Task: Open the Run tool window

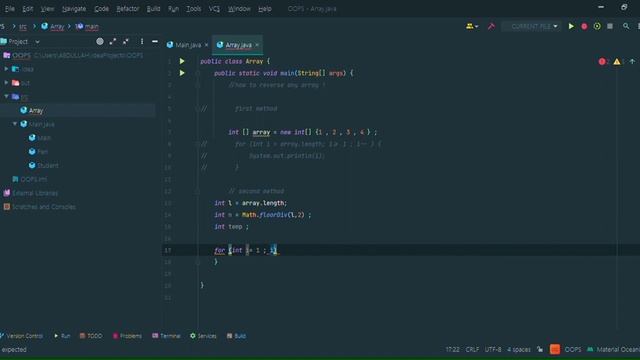Action: click(62, 336)
